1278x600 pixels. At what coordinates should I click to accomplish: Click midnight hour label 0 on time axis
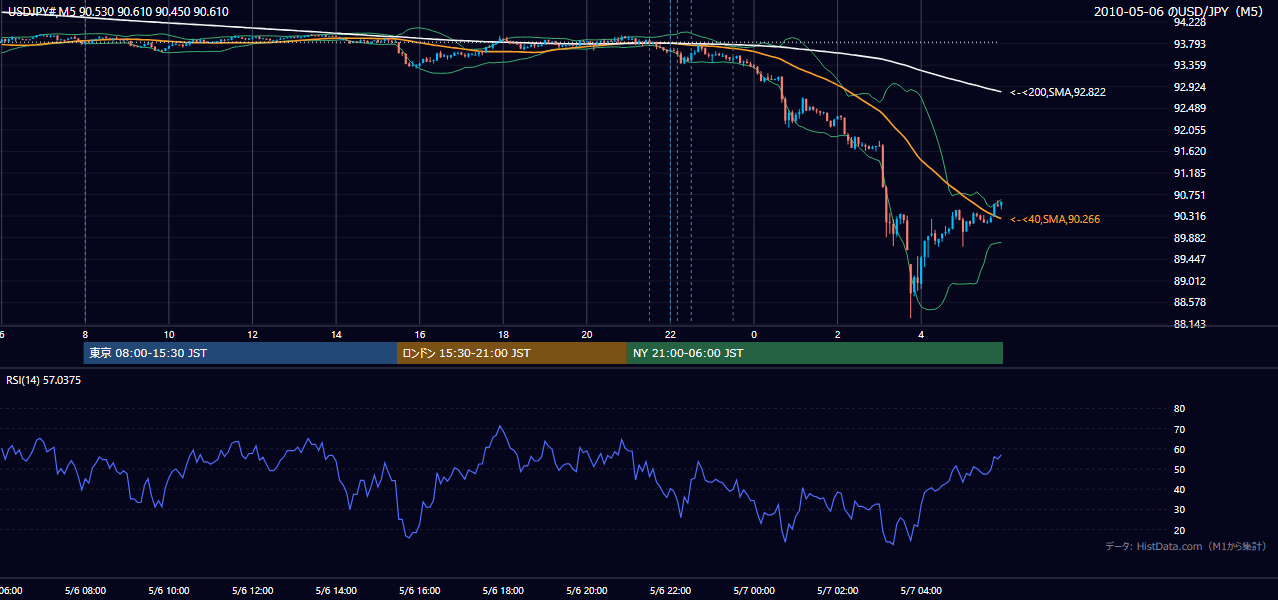click(754, 335)
